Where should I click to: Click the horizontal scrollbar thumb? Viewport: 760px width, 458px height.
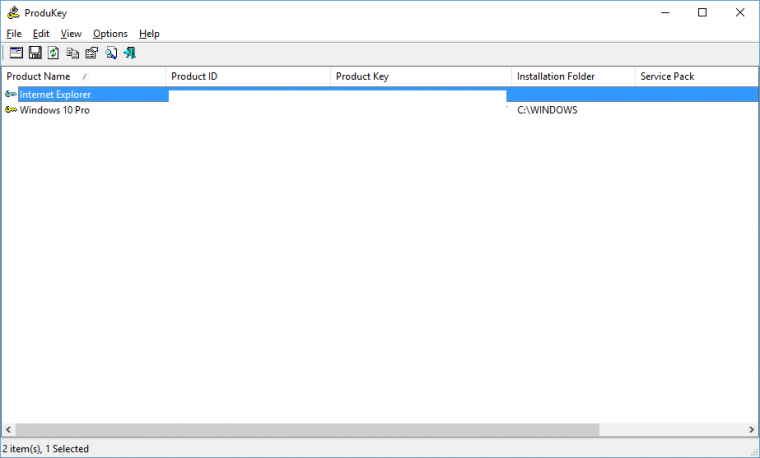pos(307,429)
